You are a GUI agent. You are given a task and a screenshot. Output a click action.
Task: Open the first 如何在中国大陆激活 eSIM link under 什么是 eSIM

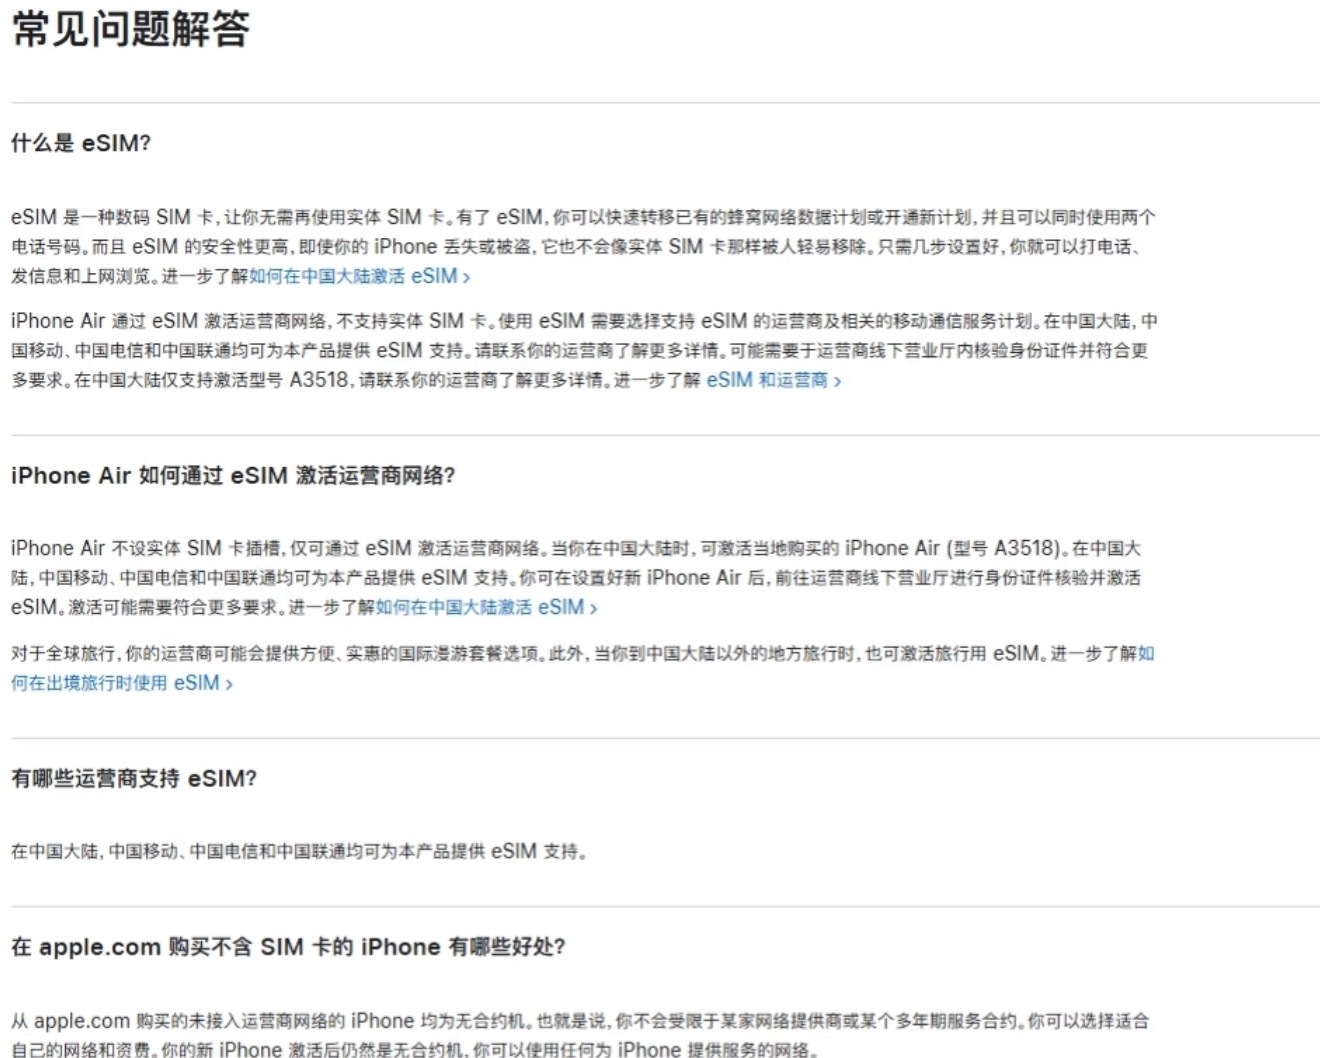[x=360, y=276]
